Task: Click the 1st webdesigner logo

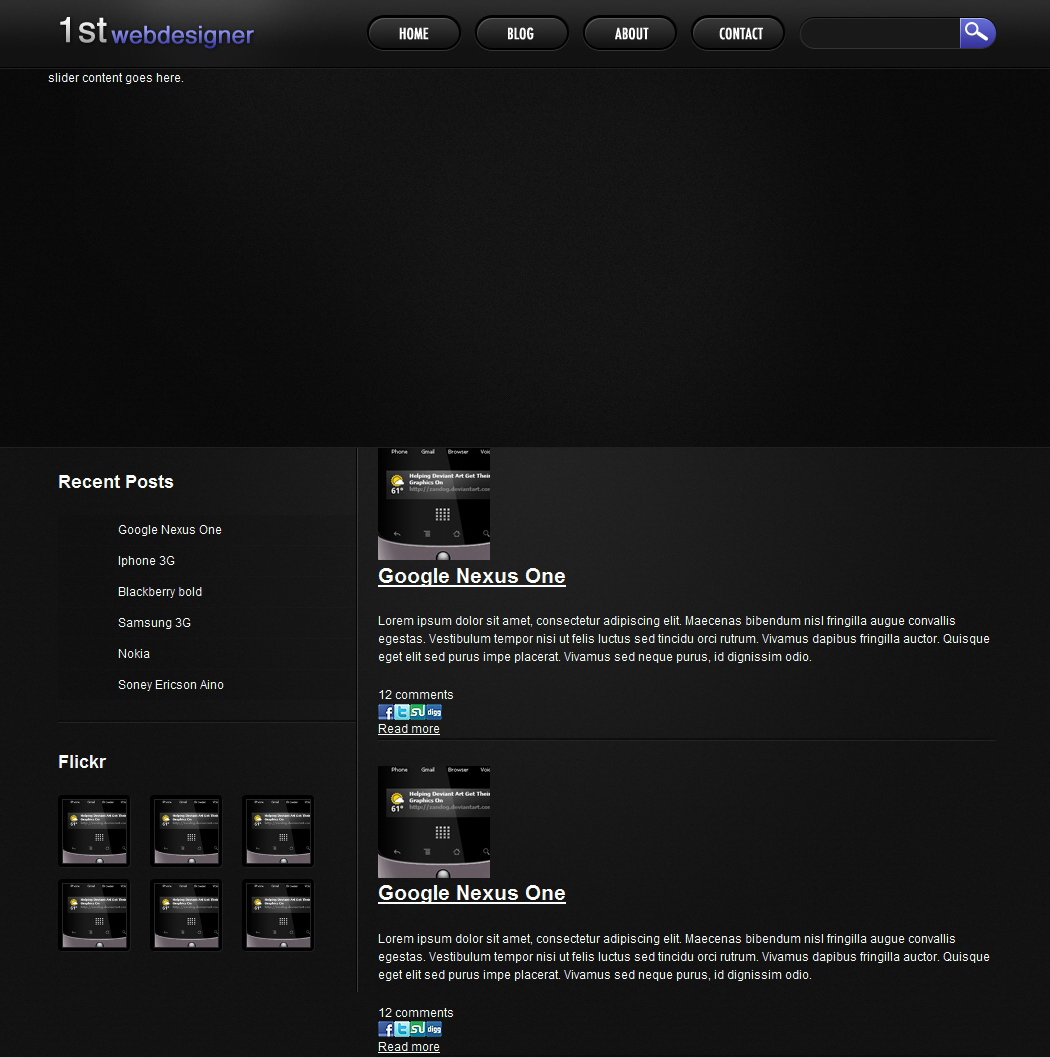Action: (x=156, y=32)
